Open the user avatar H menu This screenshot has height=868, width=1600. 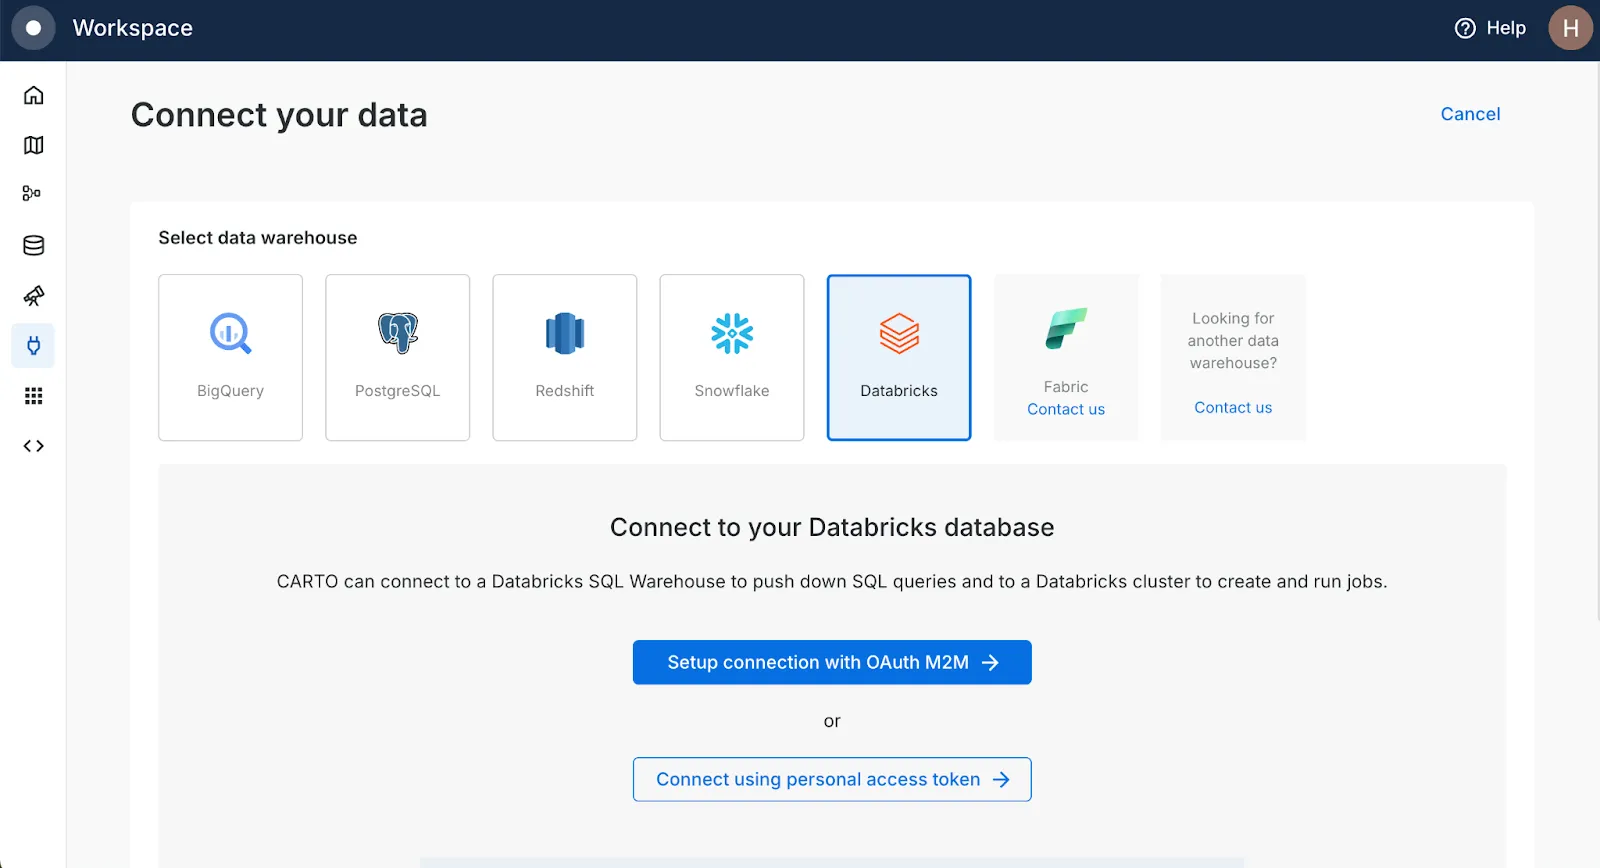coord(1570,28)
